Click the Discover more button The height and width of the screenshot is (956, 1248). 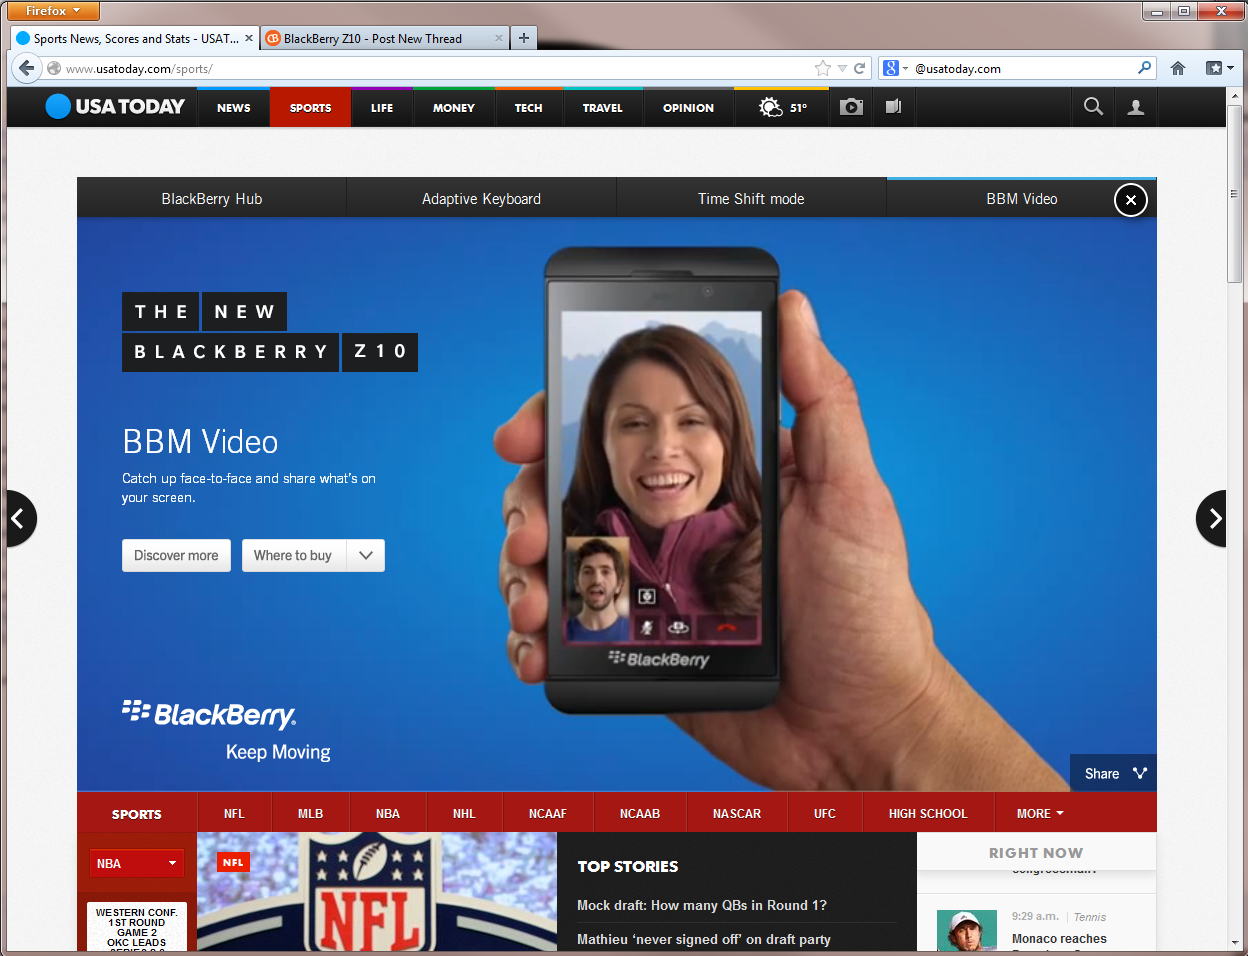176,556
